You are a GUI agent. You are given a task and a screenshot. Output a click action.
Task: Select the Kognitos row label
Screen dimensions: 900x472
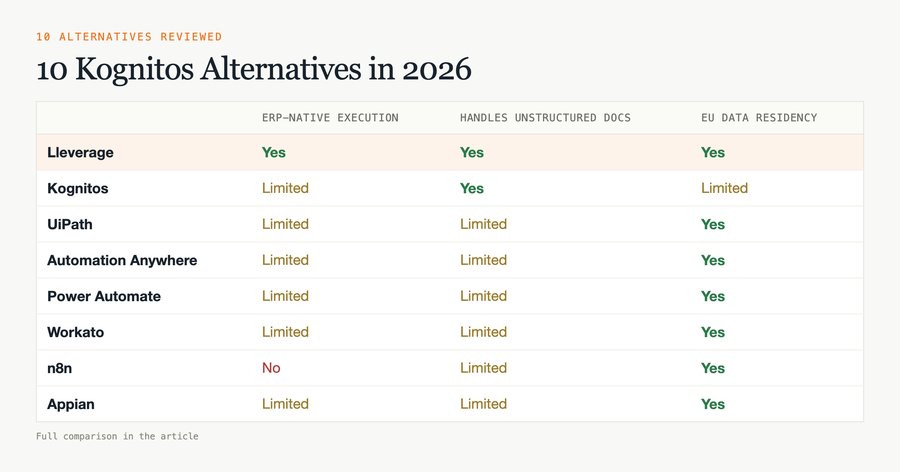click(x=77, y=188)
